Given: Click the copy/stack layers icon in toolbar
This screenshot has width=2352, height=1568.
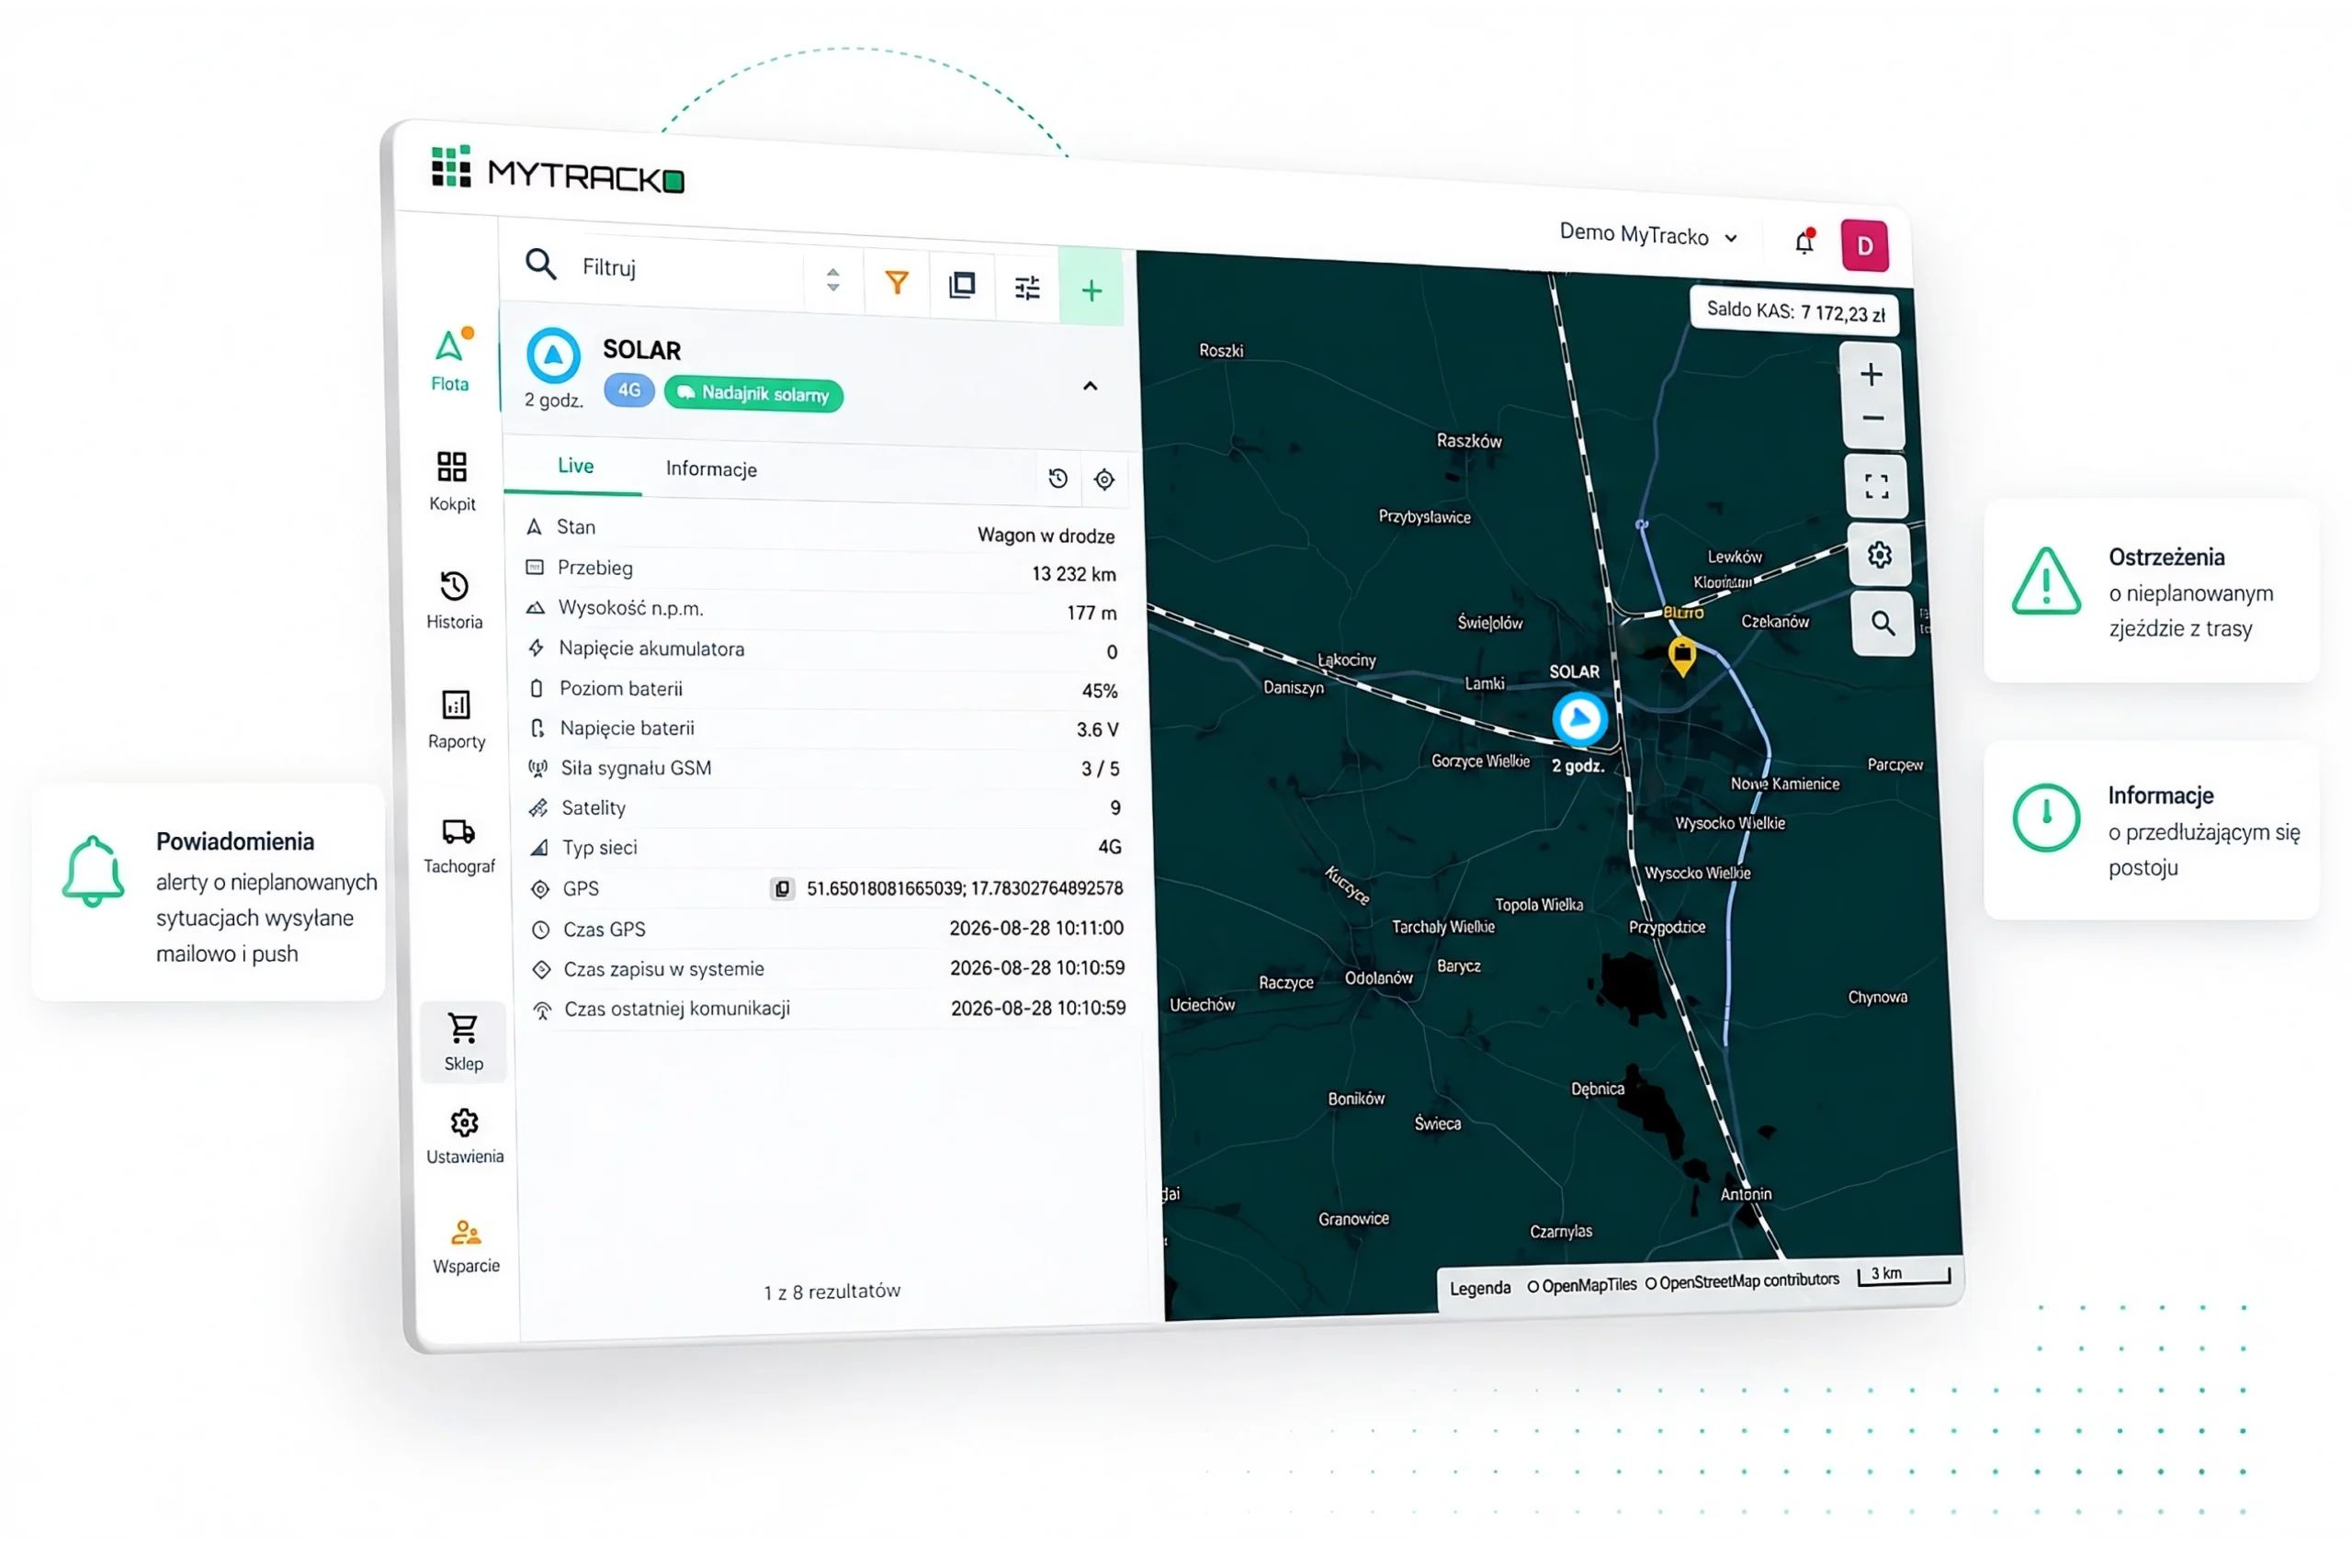Looking at the screenshot, I should tap(962, 285).
